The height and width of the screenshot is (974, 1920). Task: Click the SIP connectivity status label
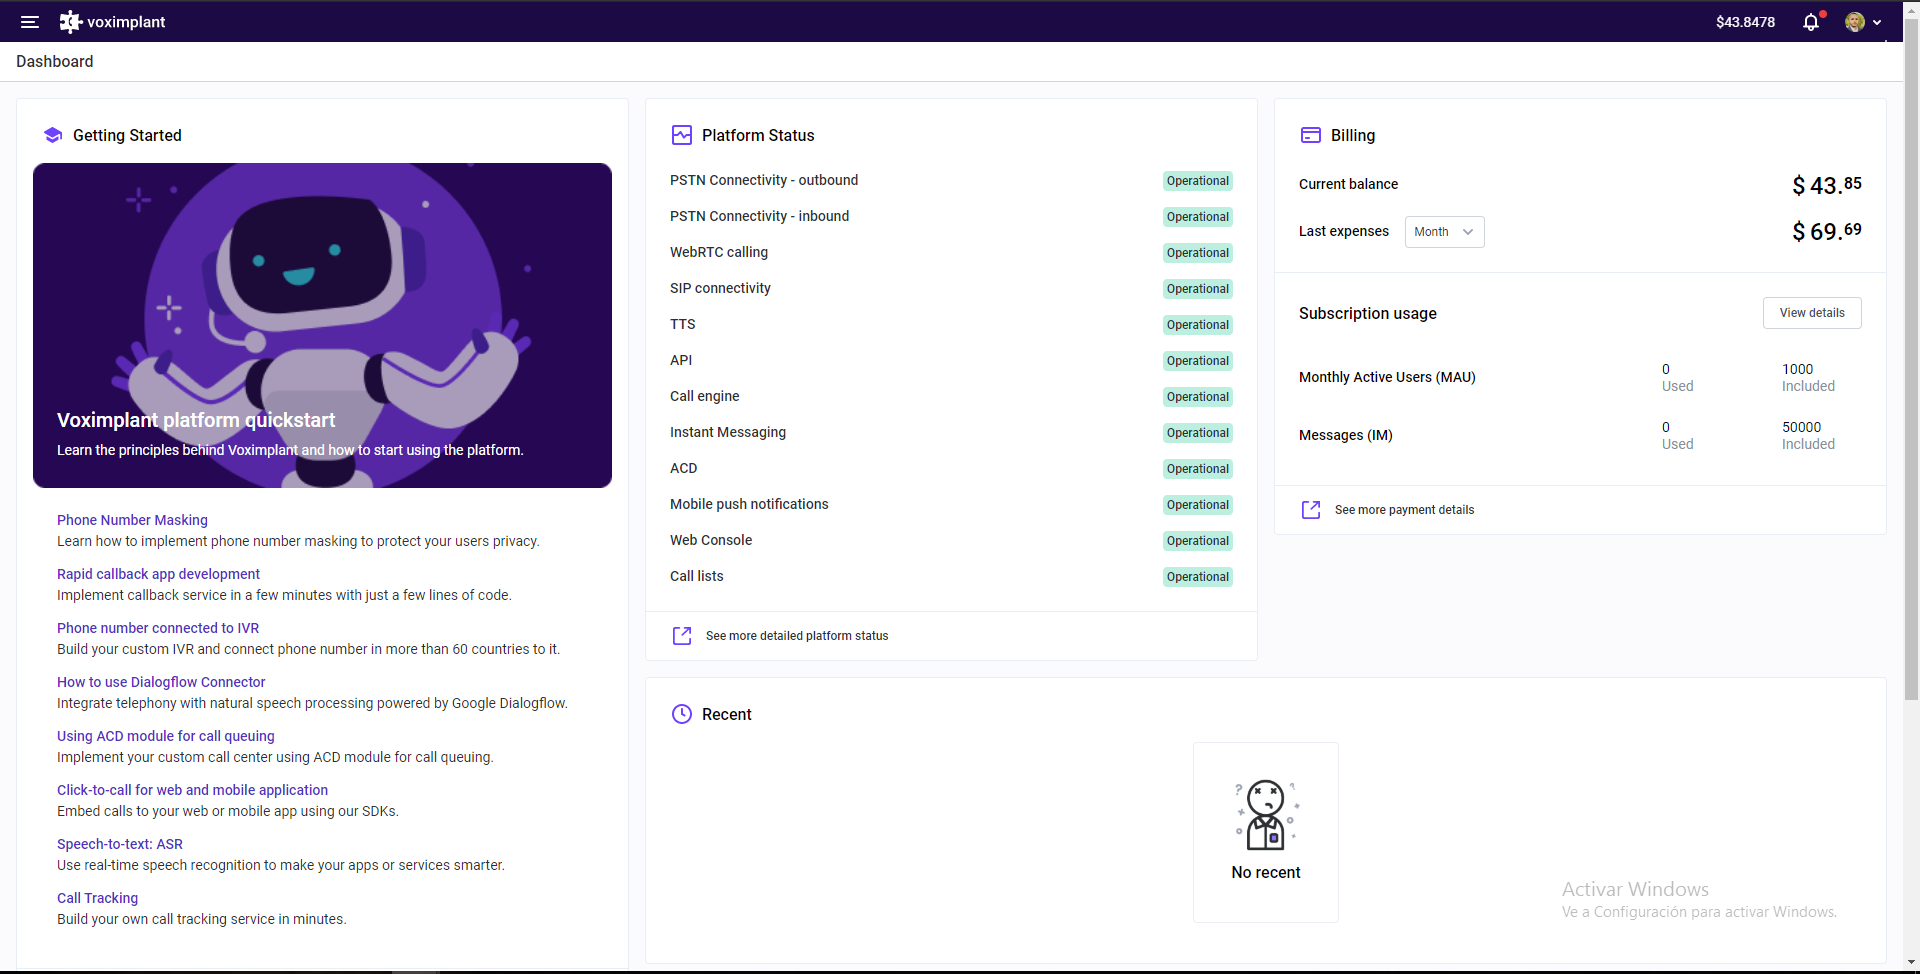[x=720, y=288]
